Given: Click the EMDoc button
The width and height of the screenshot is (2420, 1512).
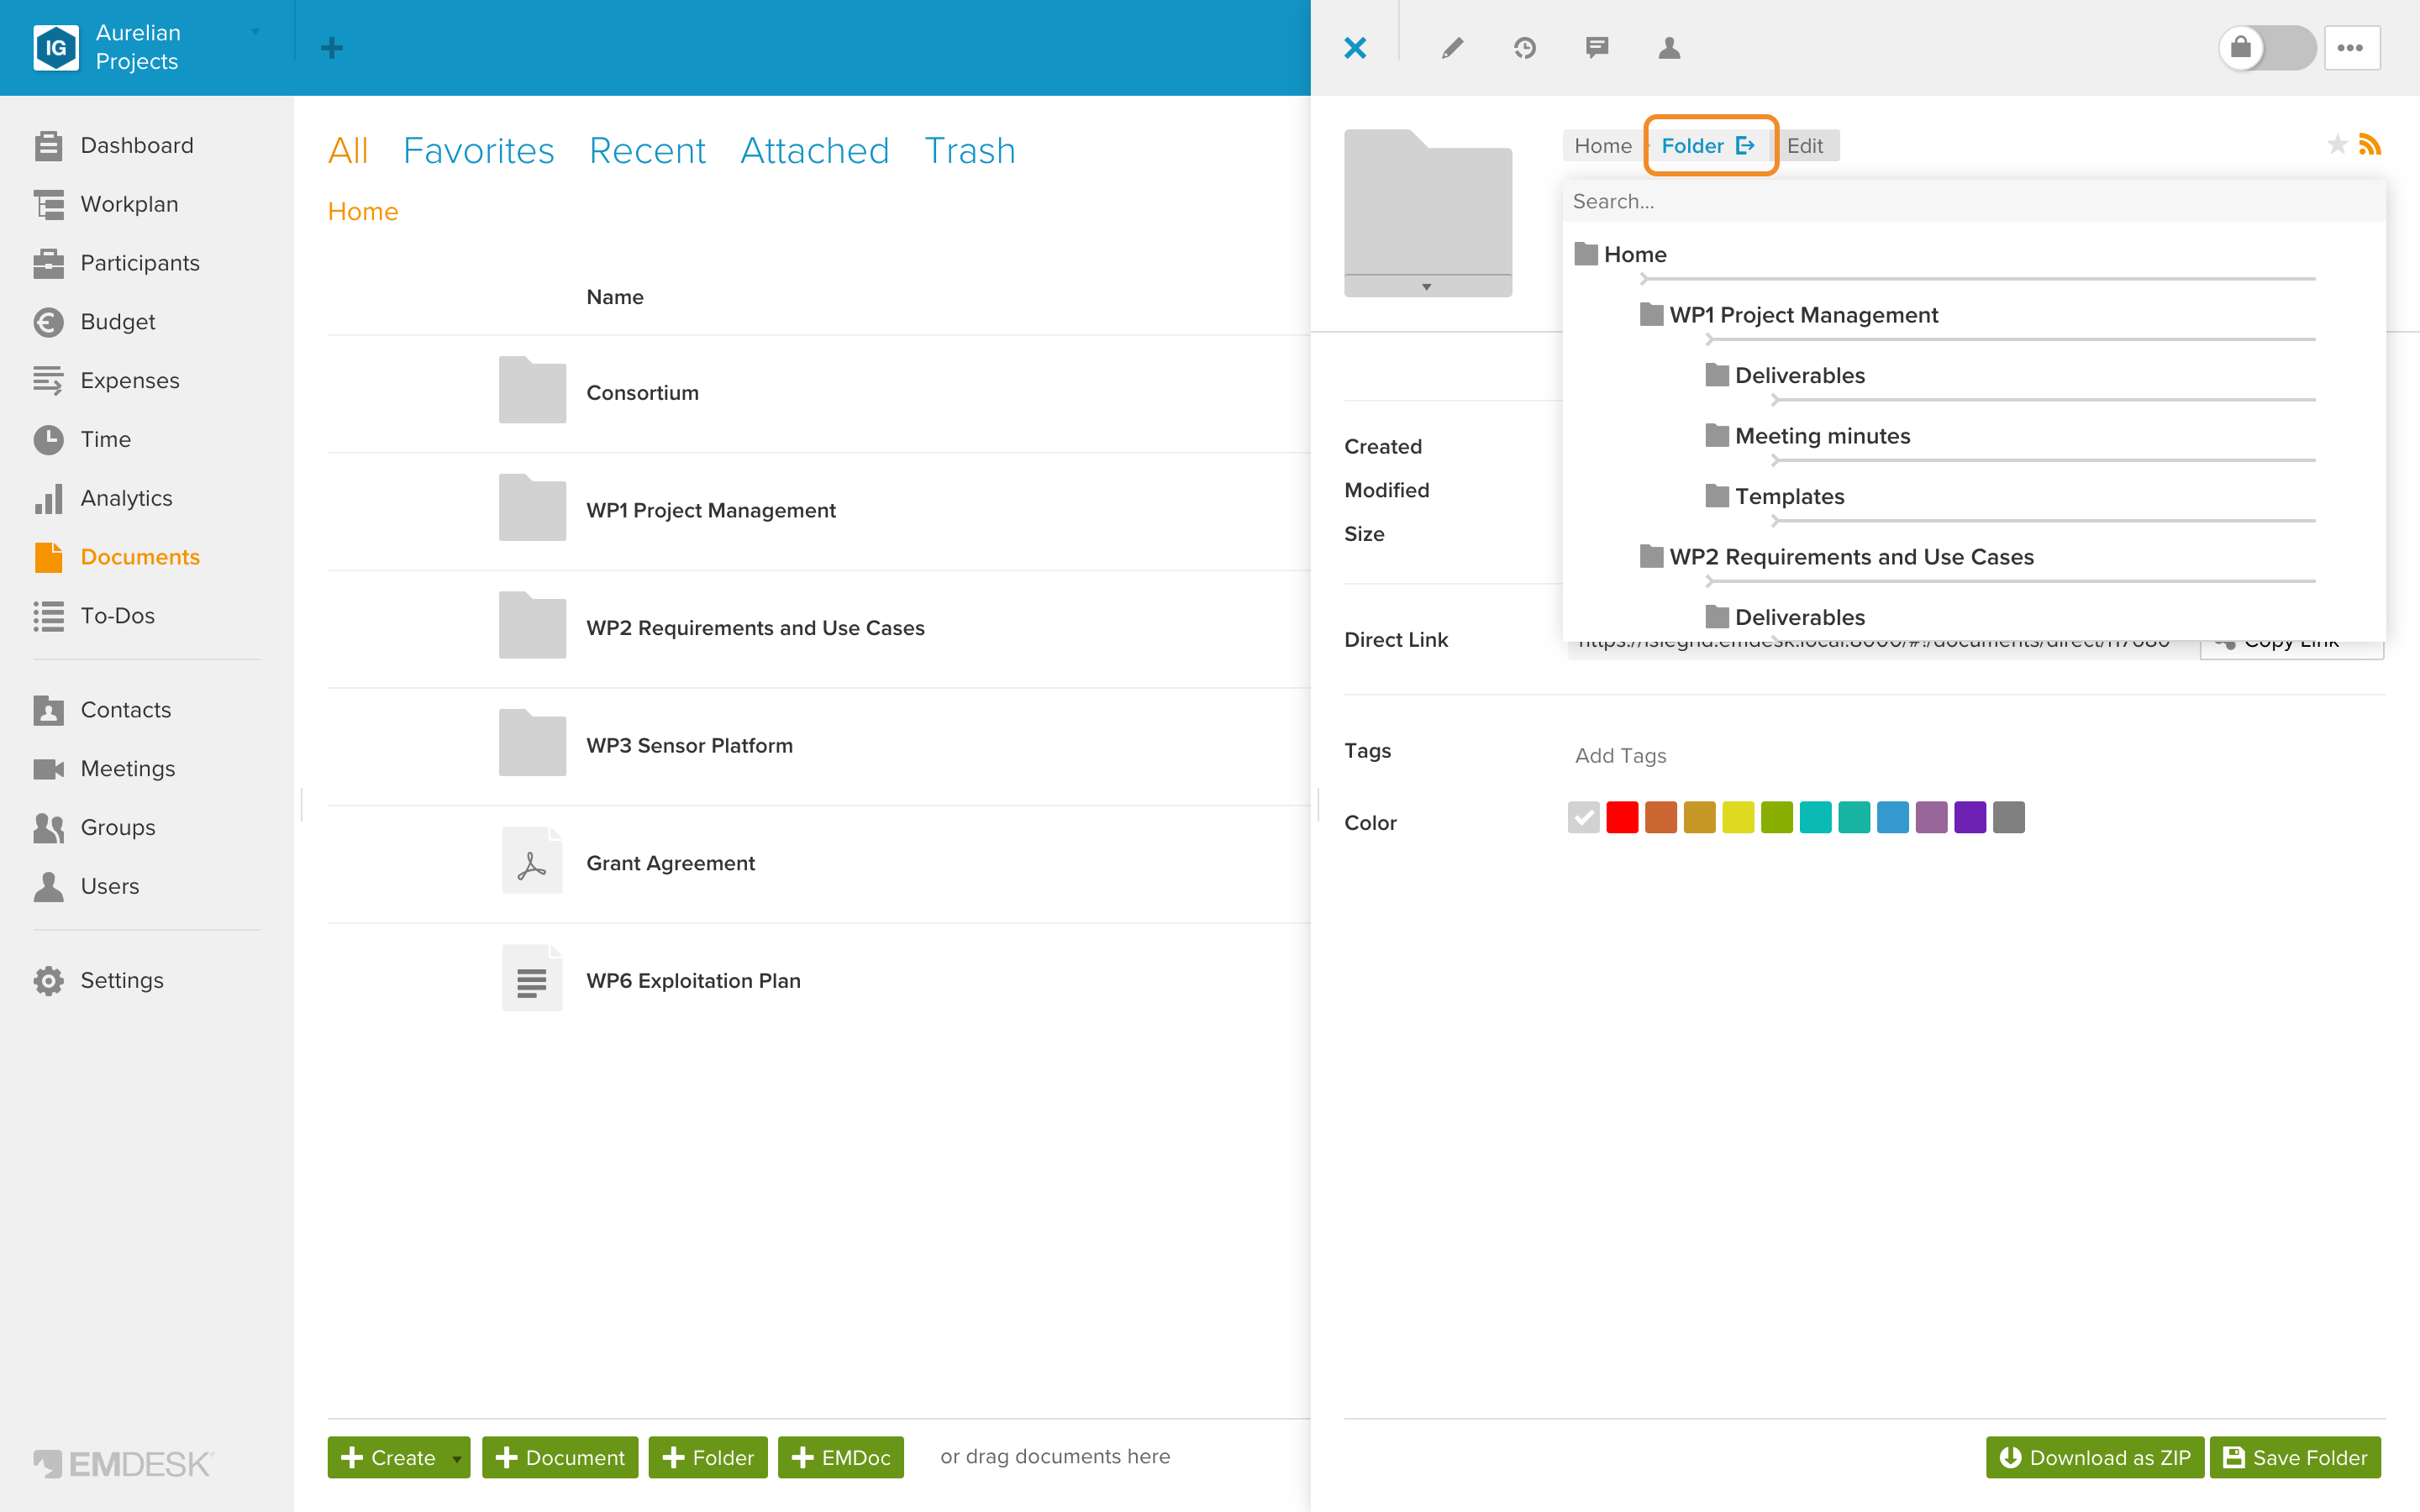Looking at the screenshot, I should pyautogui.click(x=840, y=1457).
